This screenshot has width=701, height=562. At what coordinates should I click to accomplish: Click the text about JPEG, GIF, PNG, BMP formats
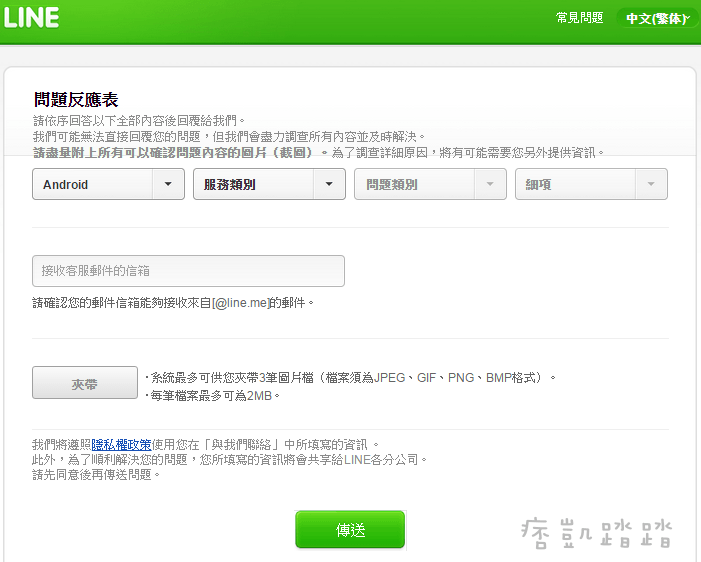[350, 378]
